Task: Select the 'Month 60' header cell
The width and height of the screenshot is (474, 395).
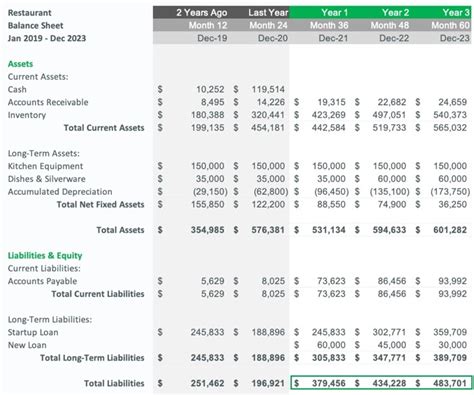Action: click(450, 25)
